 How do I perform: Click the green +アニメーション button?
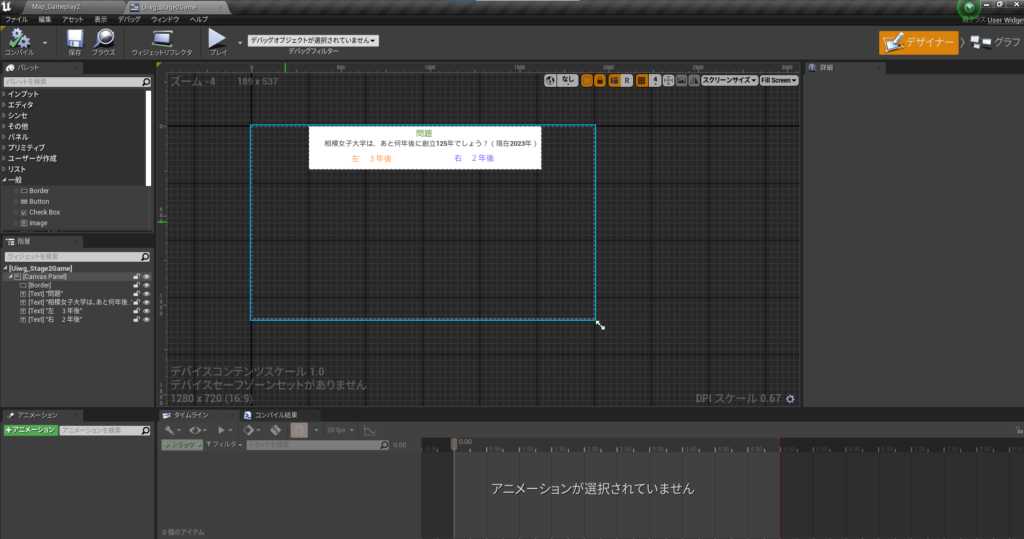(x=30, y=430)
